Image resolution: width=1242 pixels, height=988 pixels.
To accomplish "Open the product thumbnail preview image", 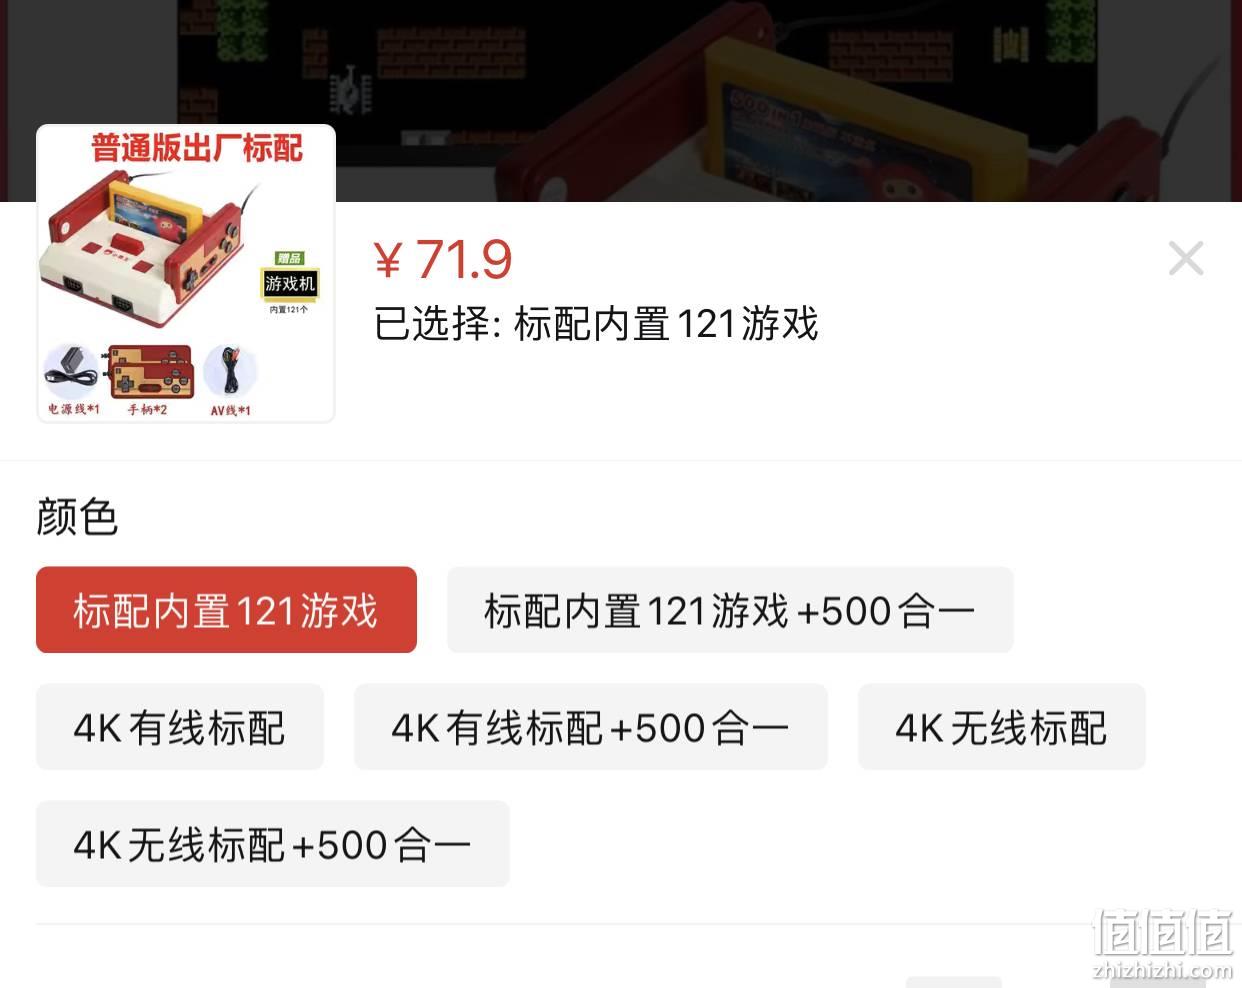I will click(x=186, y=273).
